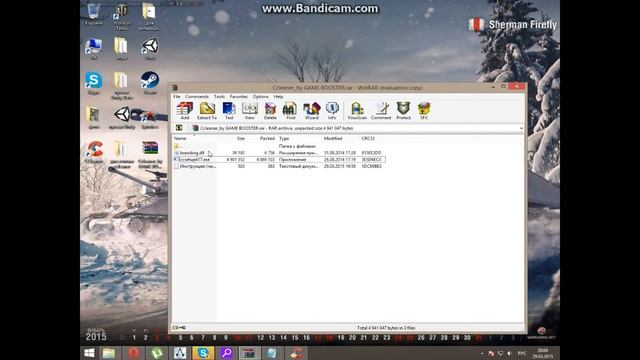Click the volume icon in system tray

coord(509,353)
